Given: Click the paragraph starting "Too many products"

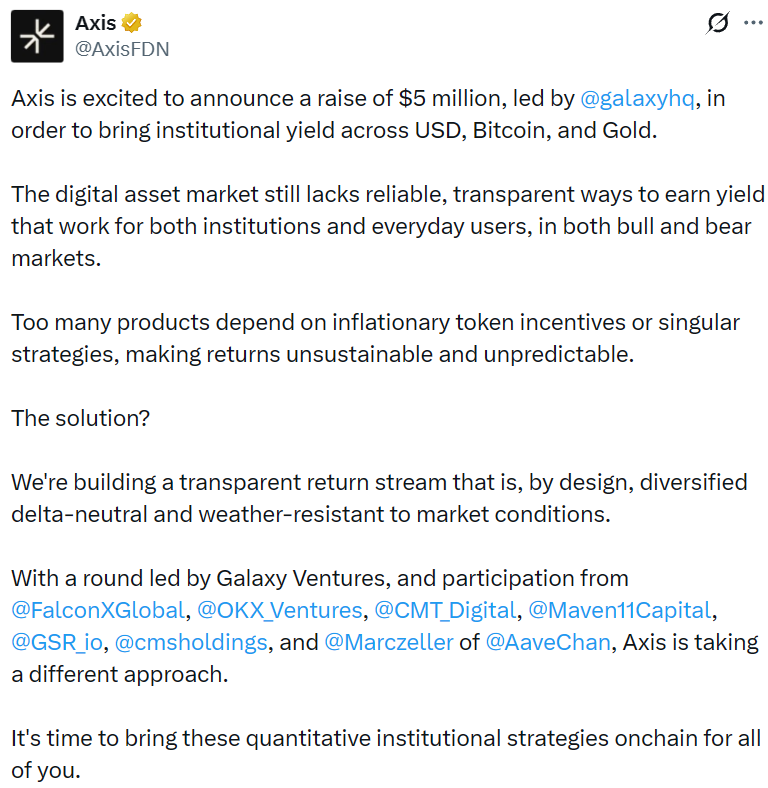Looking at the screenshot, I should coord(375,338).
